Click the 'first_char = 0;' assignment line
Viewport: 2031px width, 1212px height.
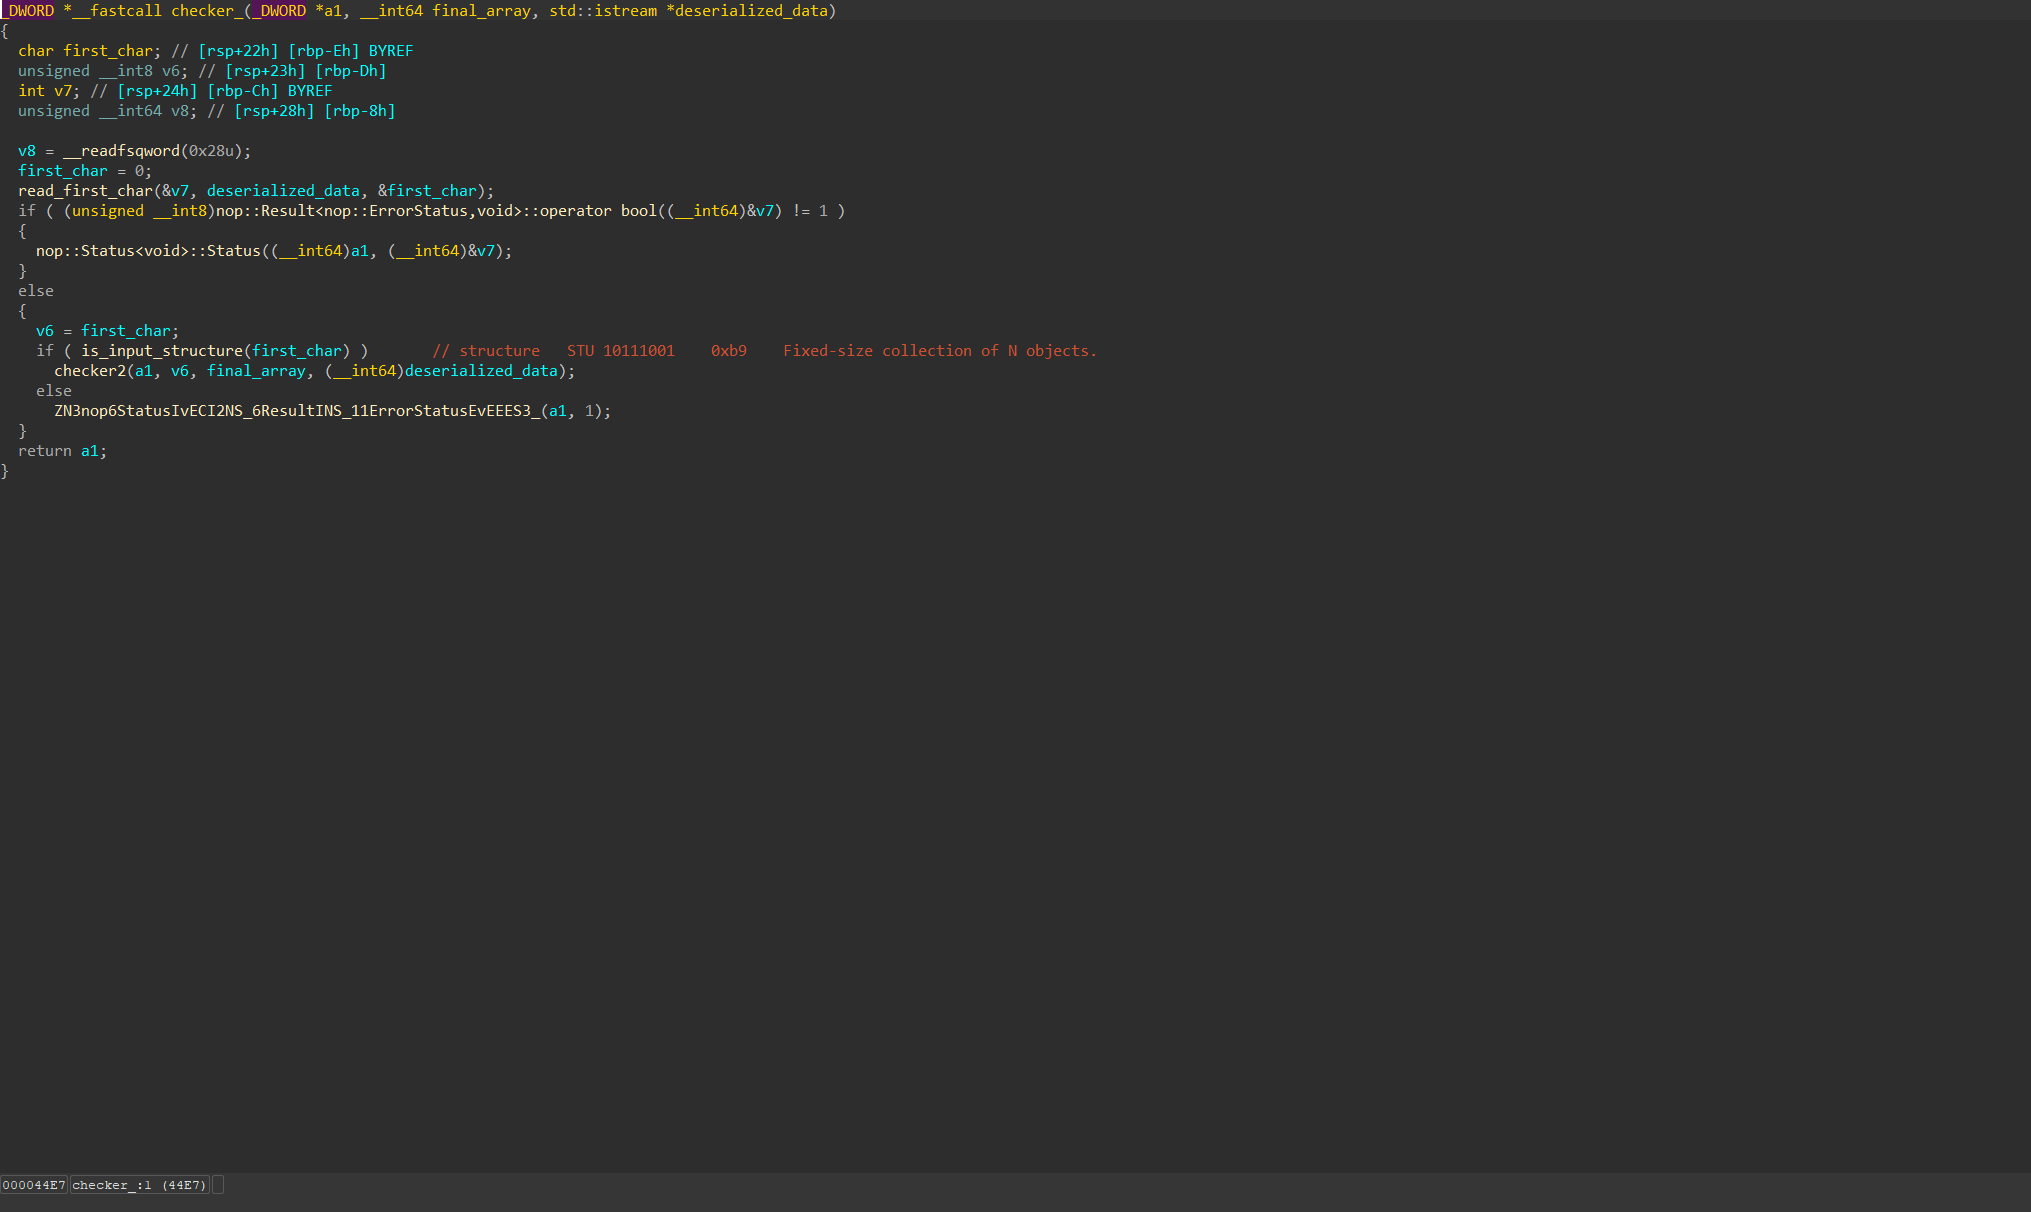point(85,171)
